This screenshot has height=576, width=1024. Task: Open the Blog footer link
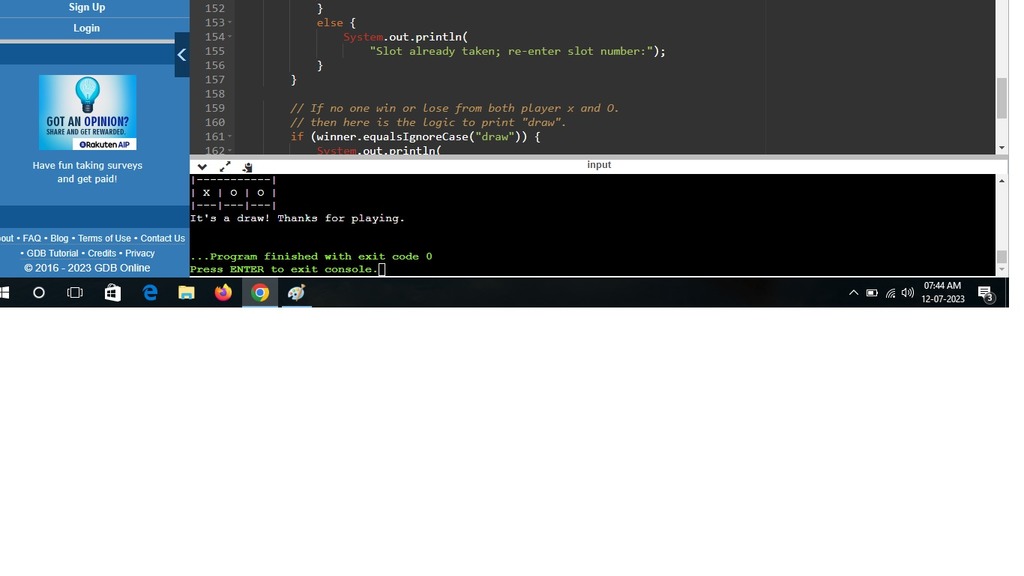point(59,238)
